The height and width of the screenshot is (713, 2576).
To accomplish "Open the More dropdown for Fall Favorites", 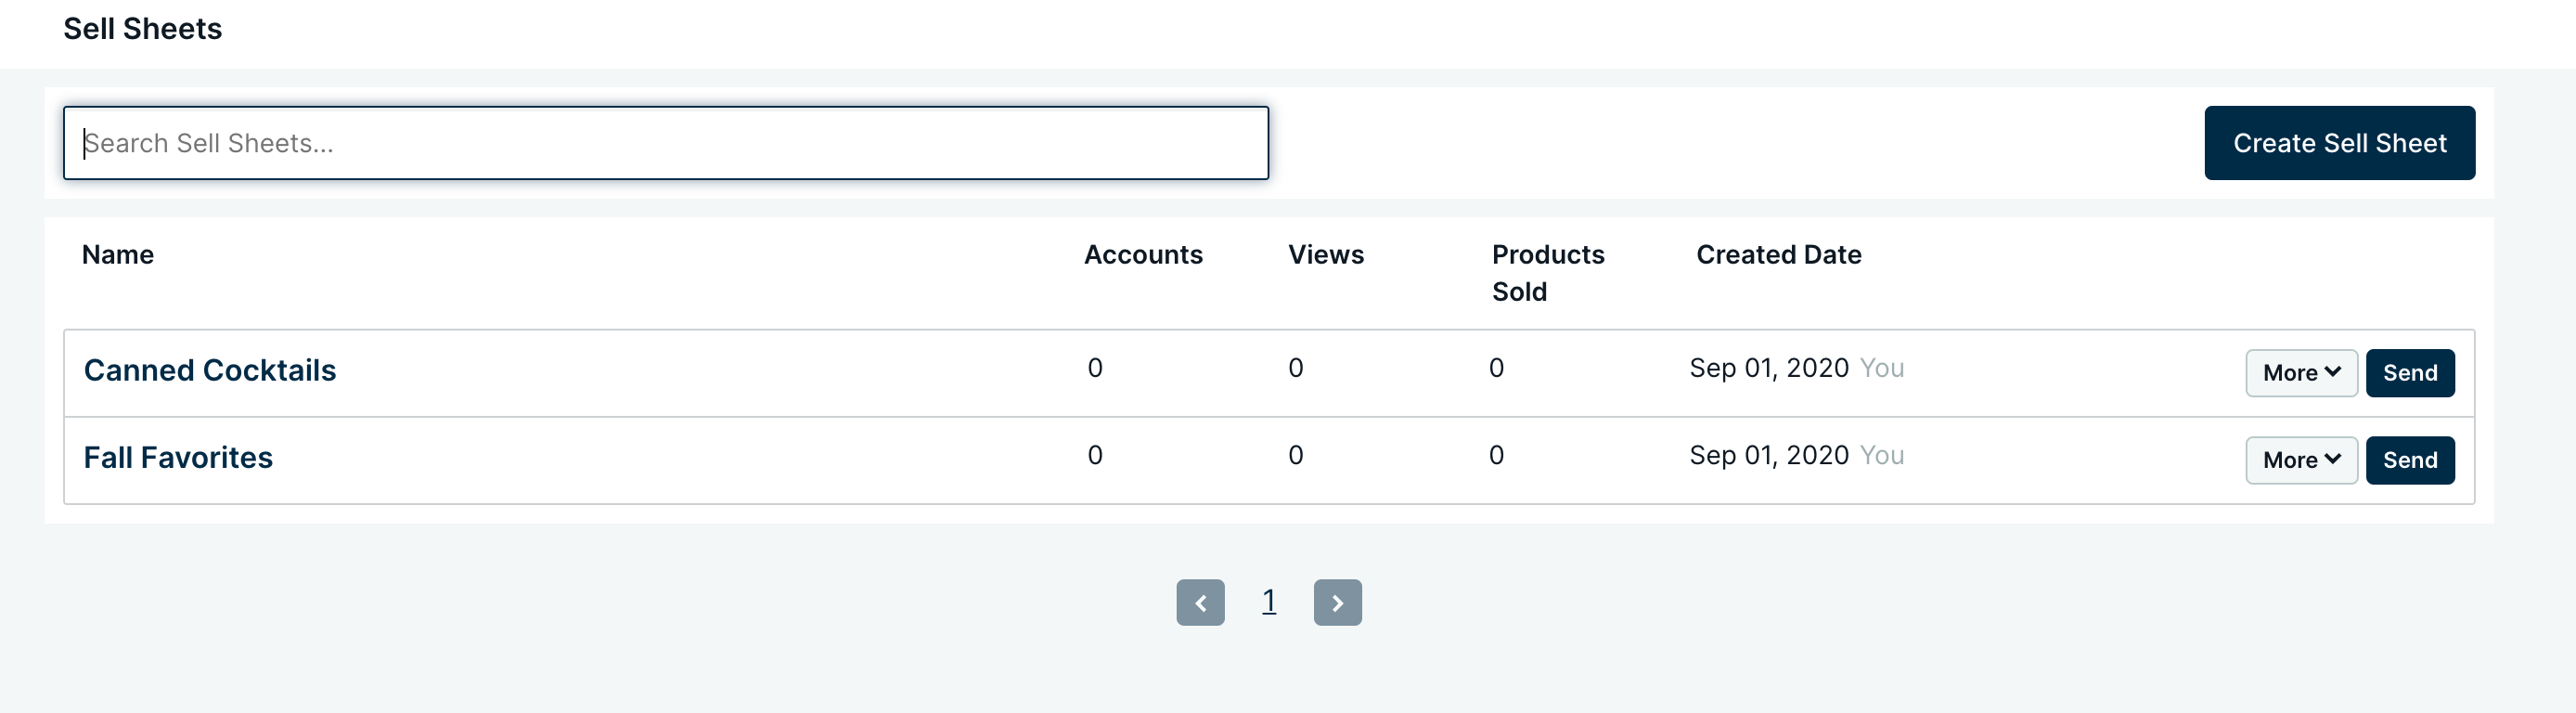I will point(2301,460).
